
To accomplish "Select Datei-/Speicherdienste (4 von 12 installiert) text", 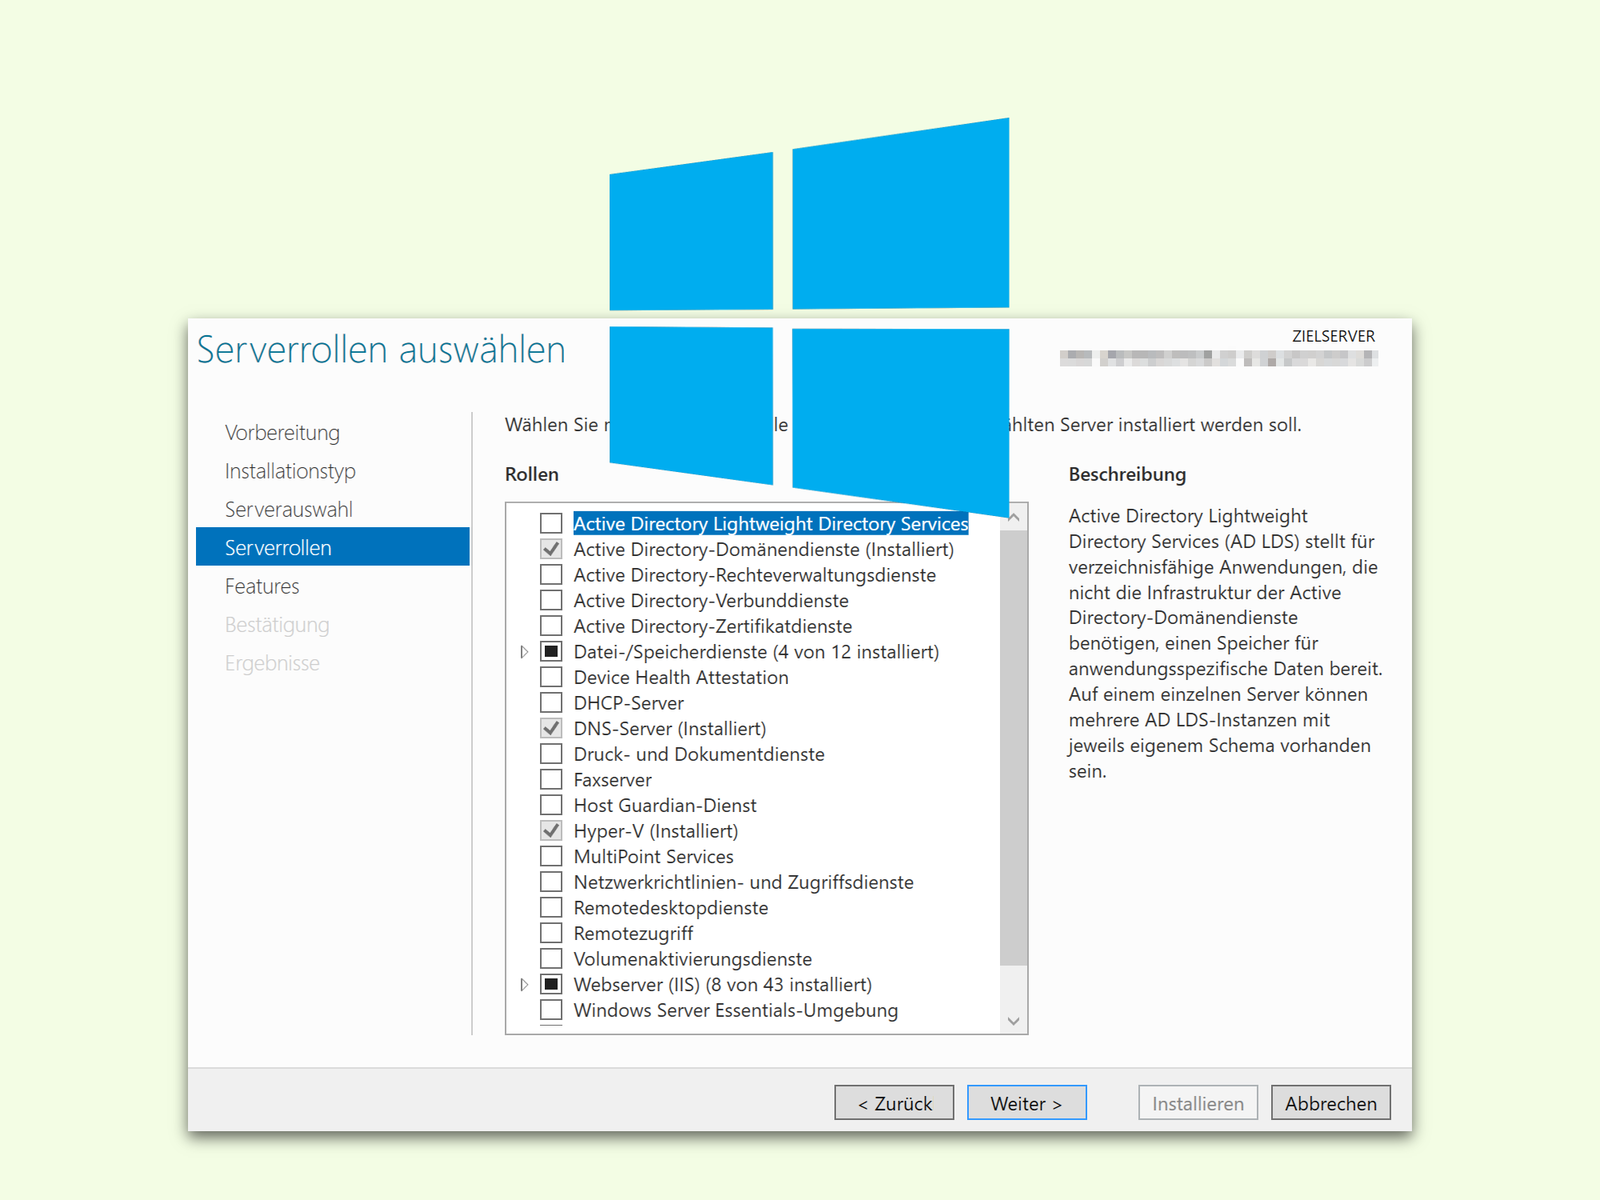I will 756,651.
